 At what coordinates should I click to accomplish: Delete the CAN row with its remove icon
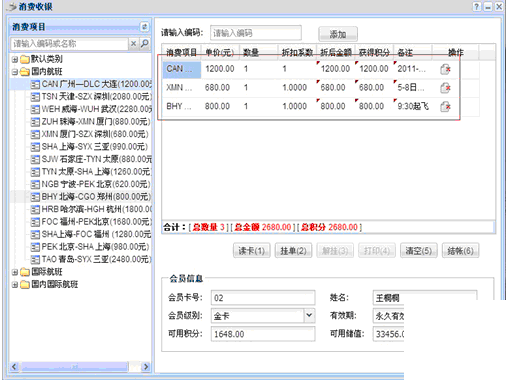[445, 69]
